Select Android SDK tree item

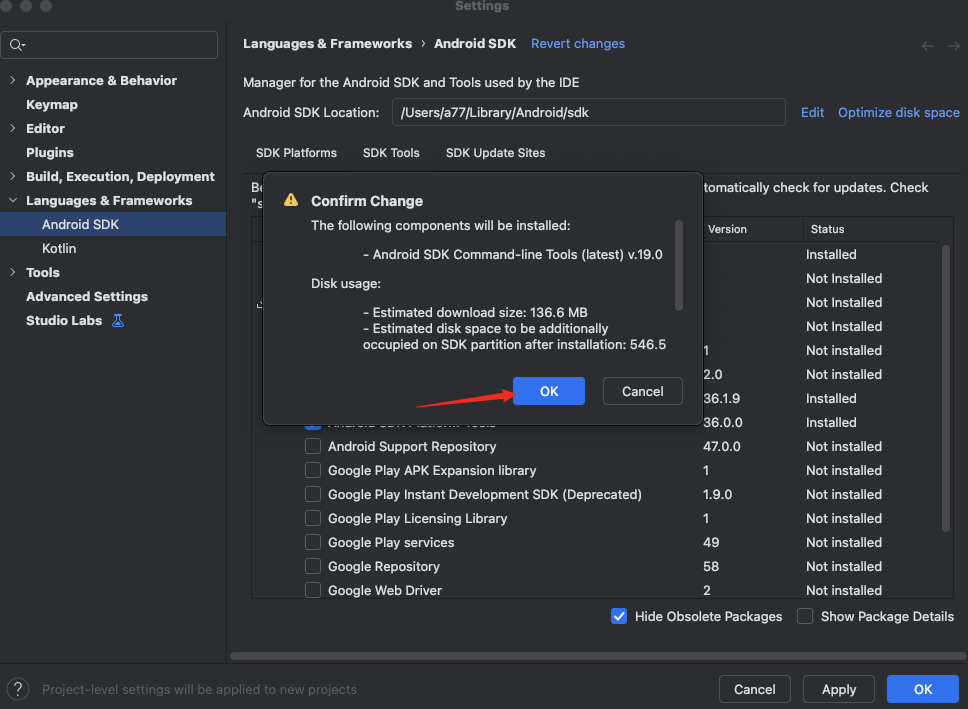point(113,224)
